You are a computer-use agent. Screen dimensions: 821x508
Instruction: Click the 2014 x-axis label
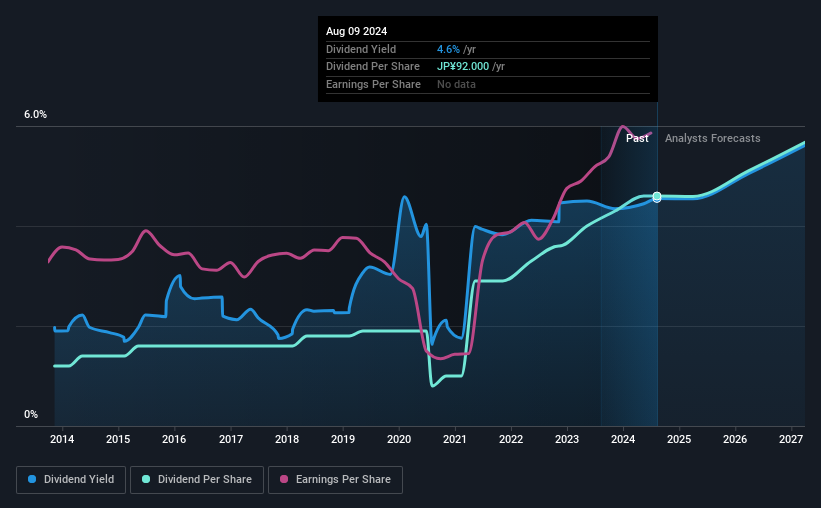coord(62,439)
